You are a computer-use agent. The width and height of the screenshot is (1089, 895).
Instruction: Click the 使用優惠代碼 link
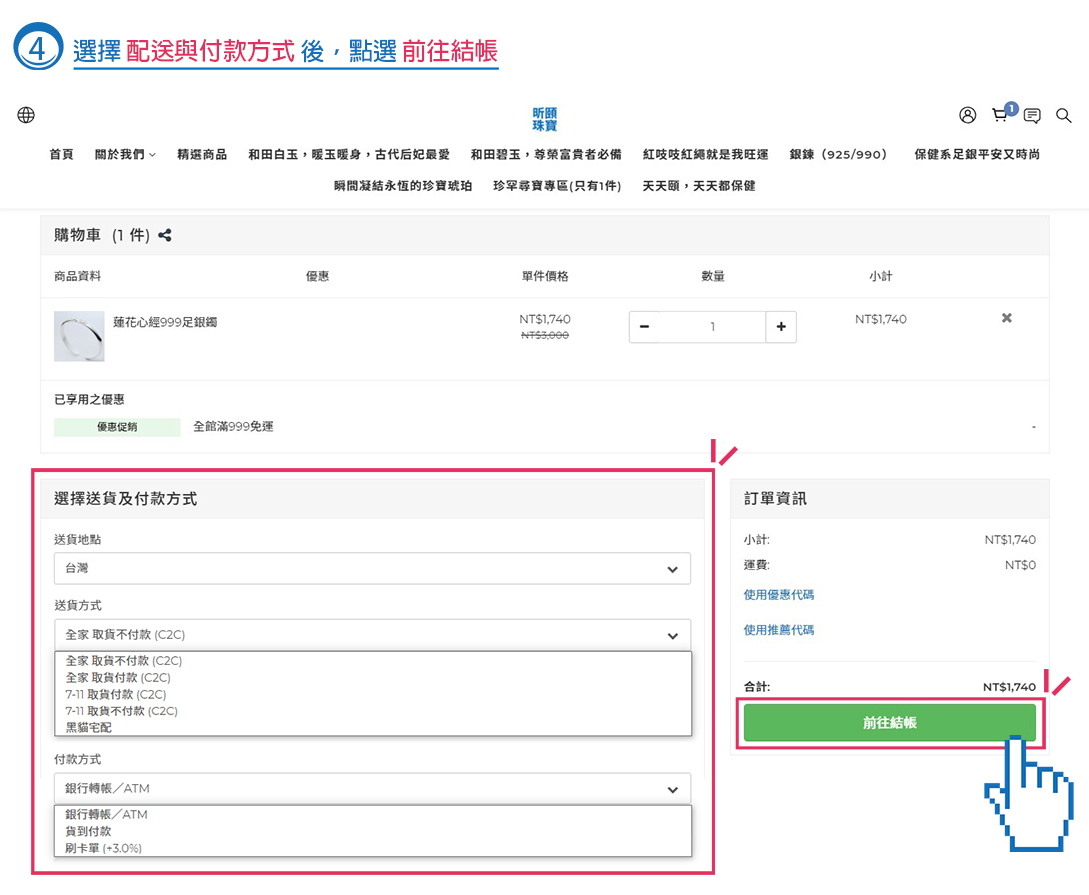pos(779,594)
